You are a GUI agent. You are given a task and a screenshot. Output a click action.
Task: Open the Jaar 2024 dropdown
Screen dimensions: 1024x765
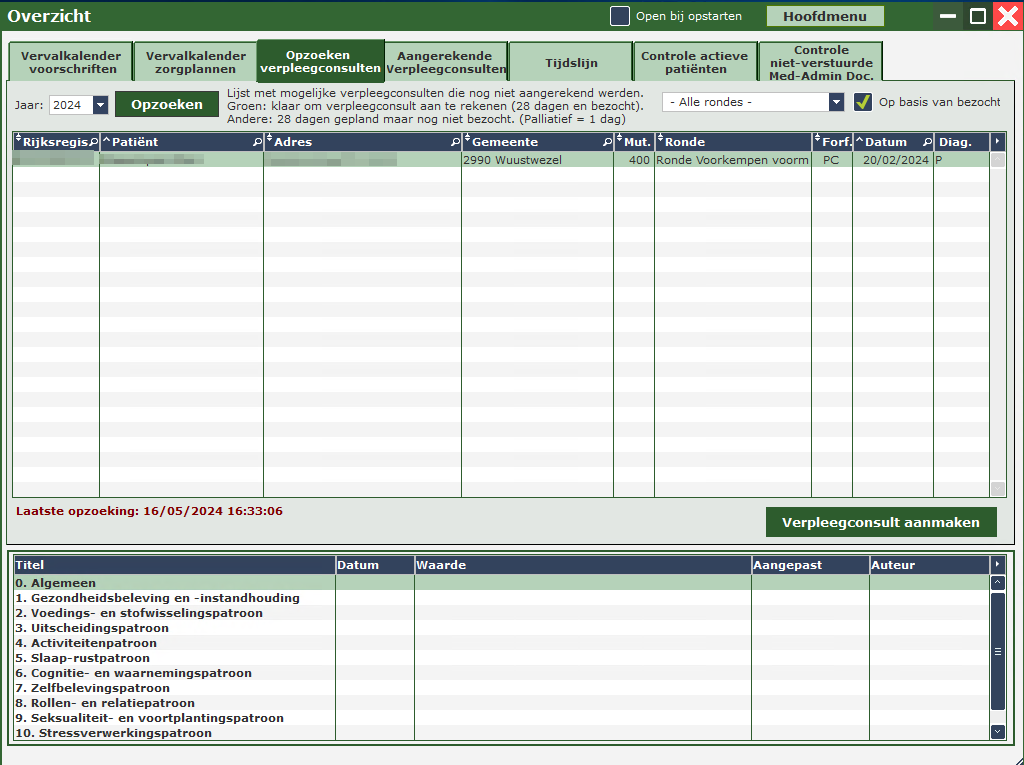click(99, 105)
